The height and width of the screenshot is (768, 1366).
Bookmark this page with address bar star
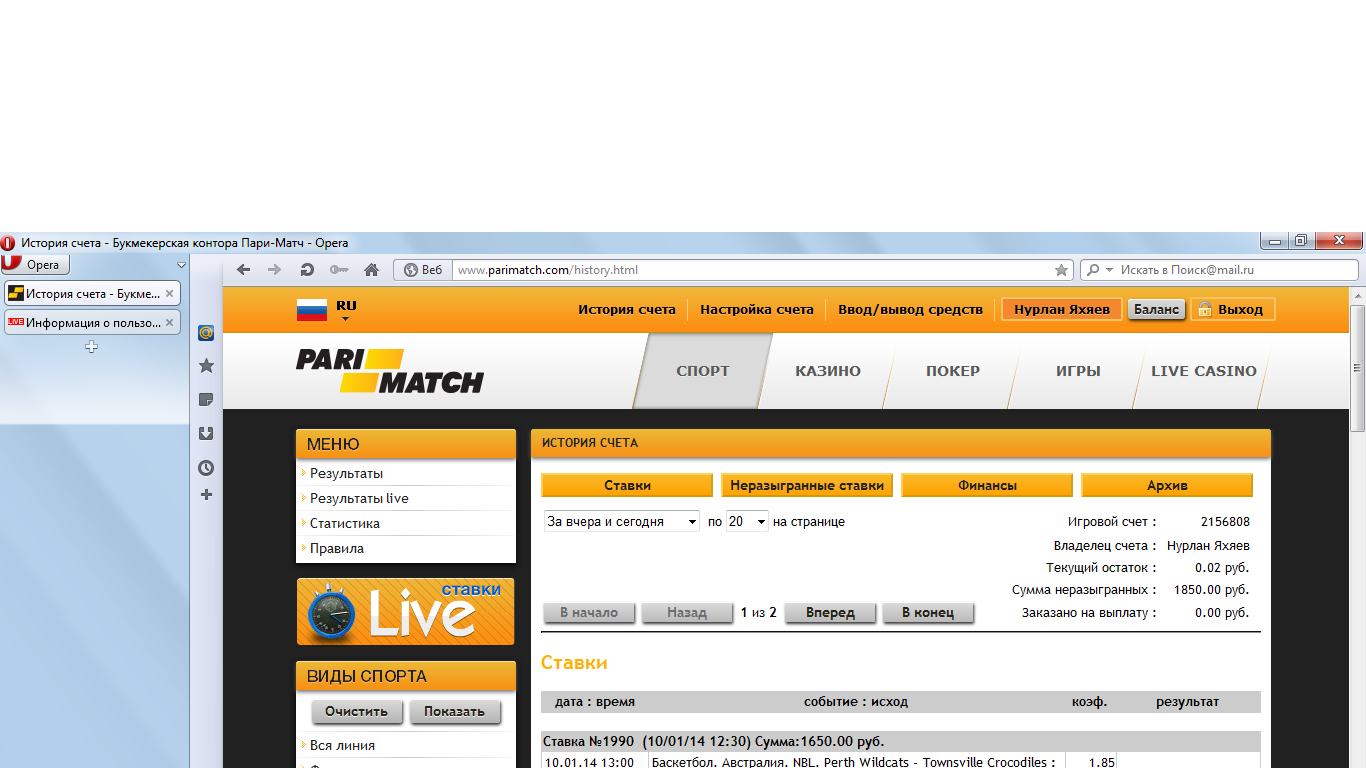(x=1061, y=270)
